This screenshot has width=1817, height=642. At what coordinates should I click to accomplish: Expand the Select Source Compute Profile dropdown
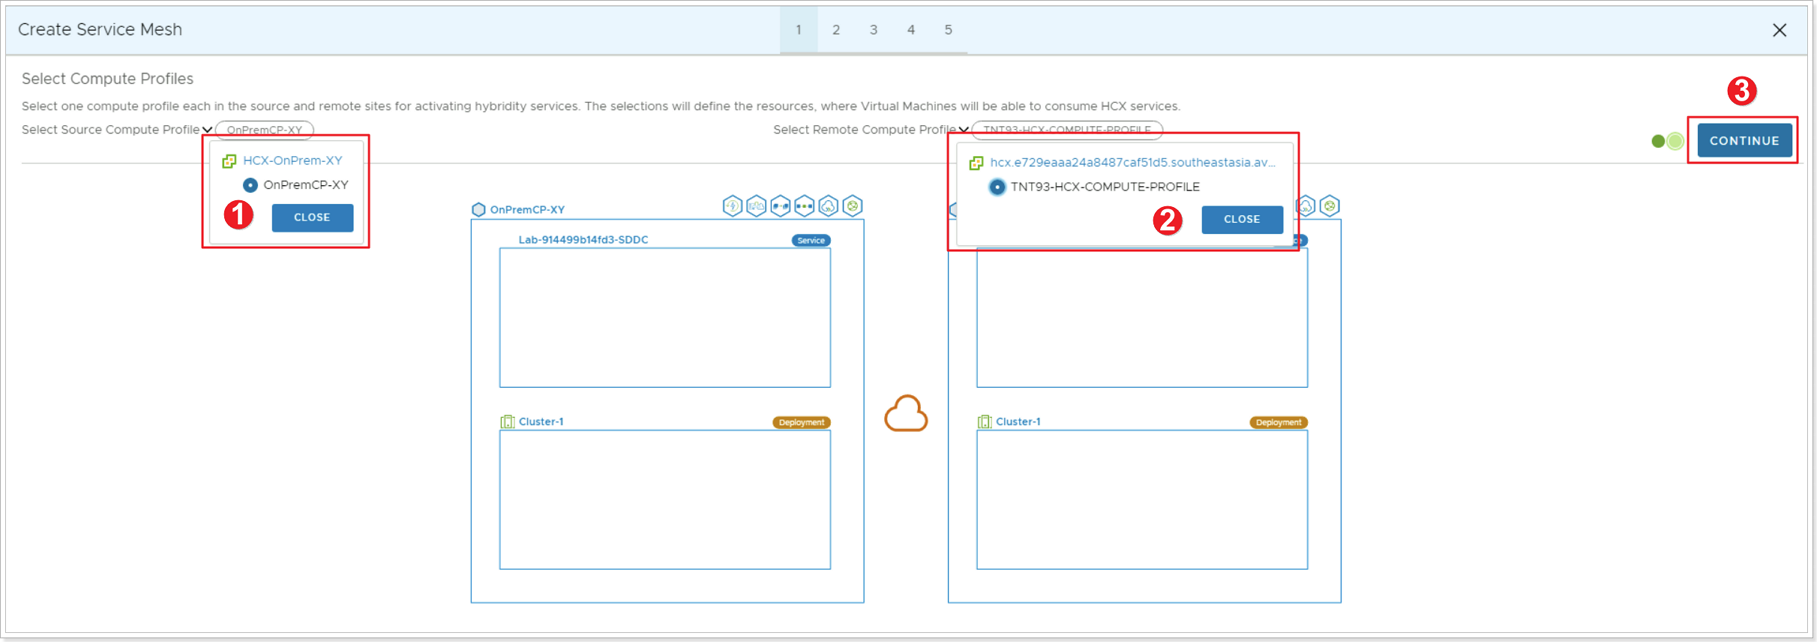coord(207,130)
